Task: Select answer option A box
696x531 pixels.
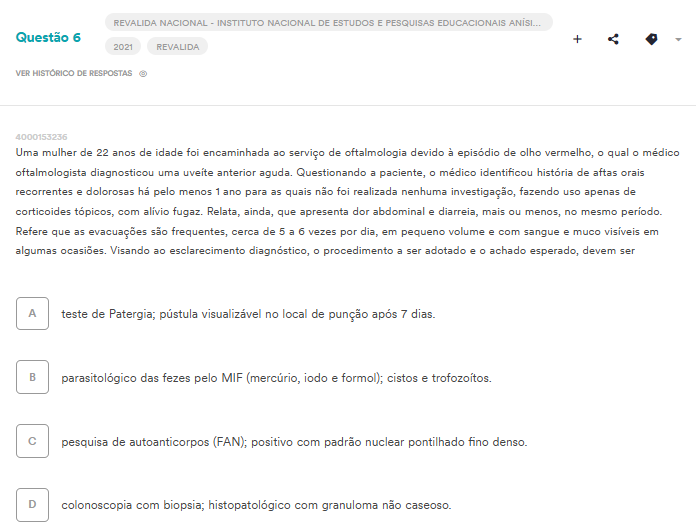Action: point(32,313)
